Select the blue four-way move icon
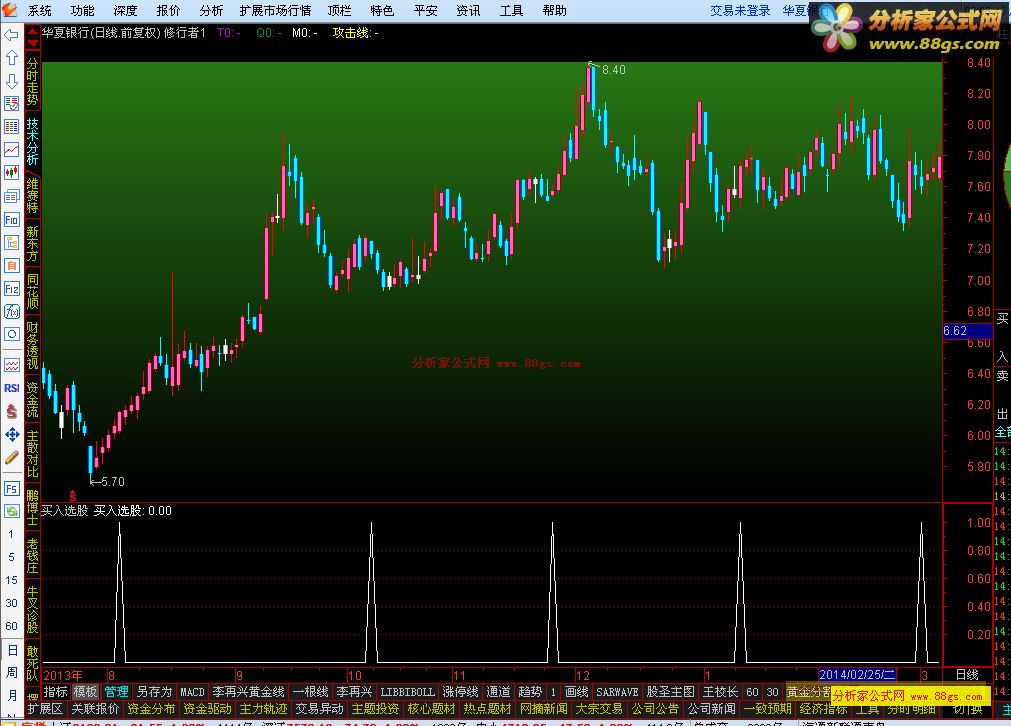Image resolution: width=1011 pixels, height=726 pixels. pyautogui.click(x=11, y=435)
